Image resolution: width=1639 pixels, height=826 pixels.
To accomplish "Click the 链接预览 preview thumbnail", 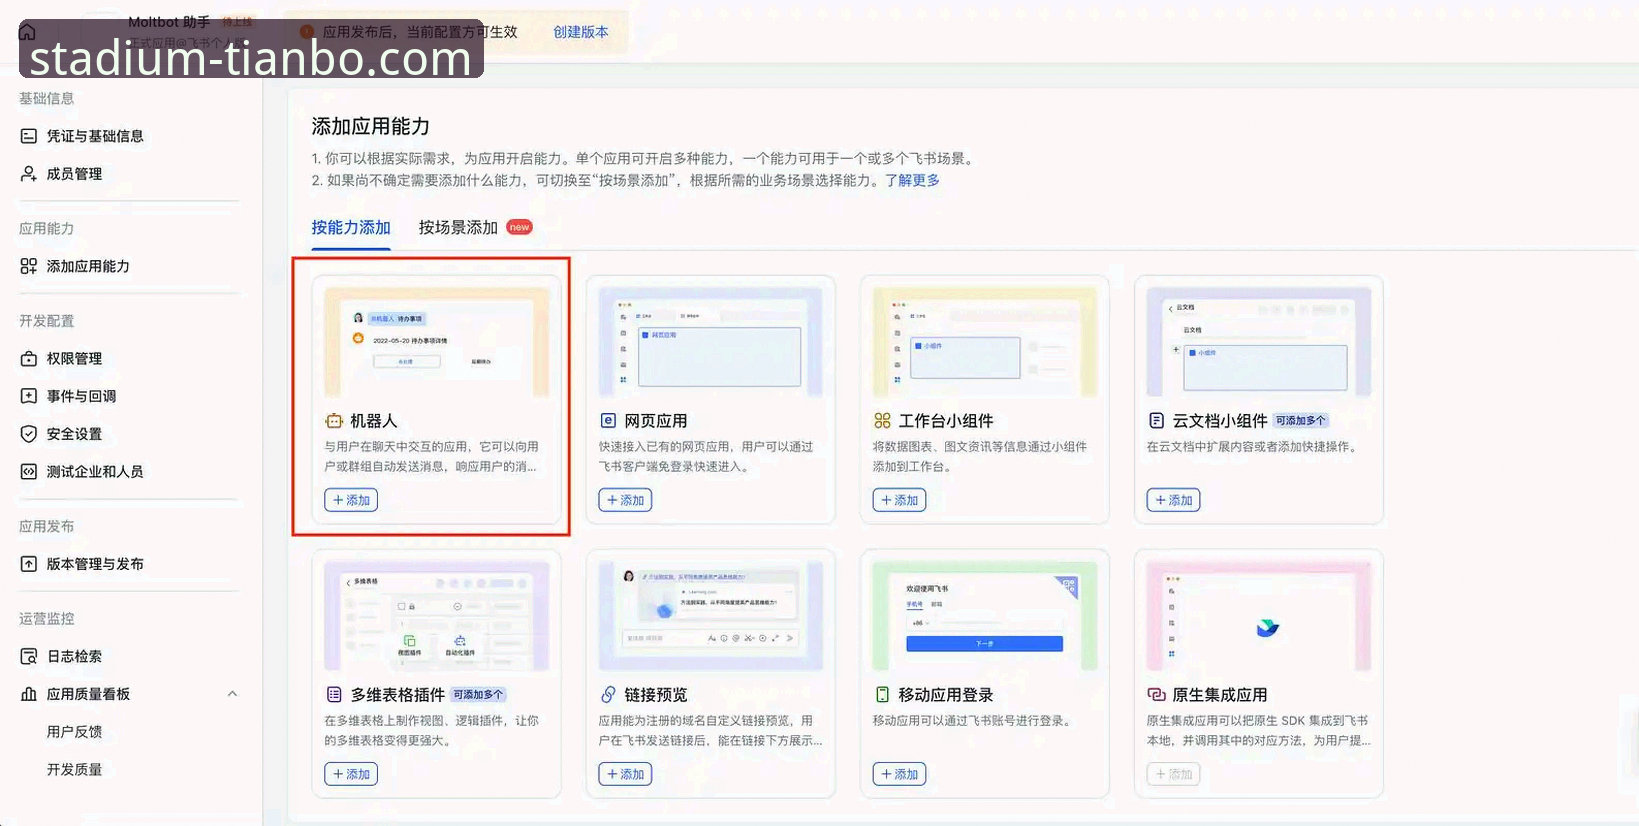I will point(710,616).
